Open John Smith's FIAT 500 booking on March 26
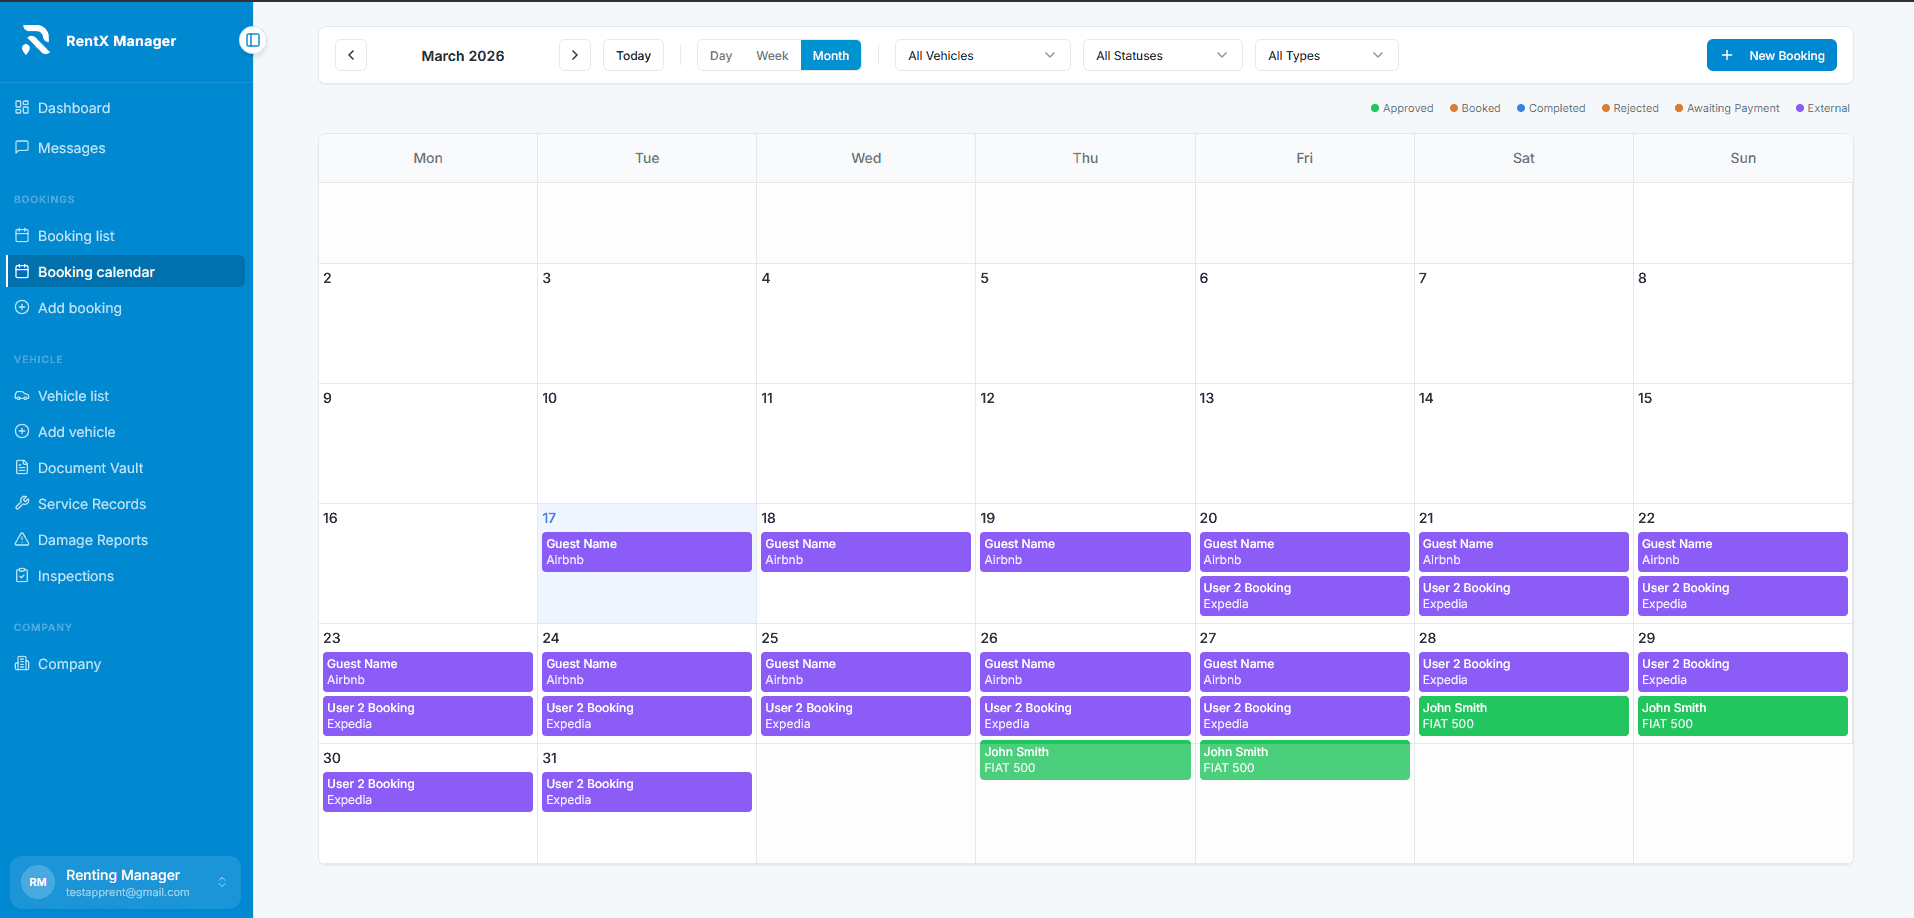The height and width of the screenshot is (918, 1914). (1084, 760)
